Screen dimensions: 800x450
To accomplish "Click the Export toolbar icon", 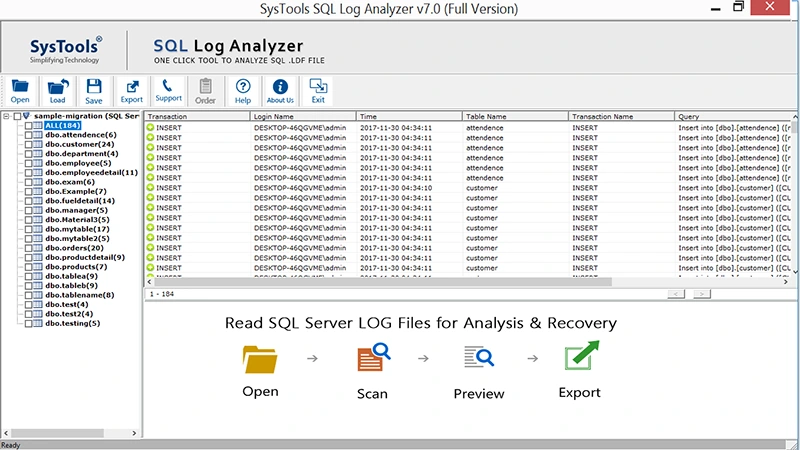I will pos(132,91).
